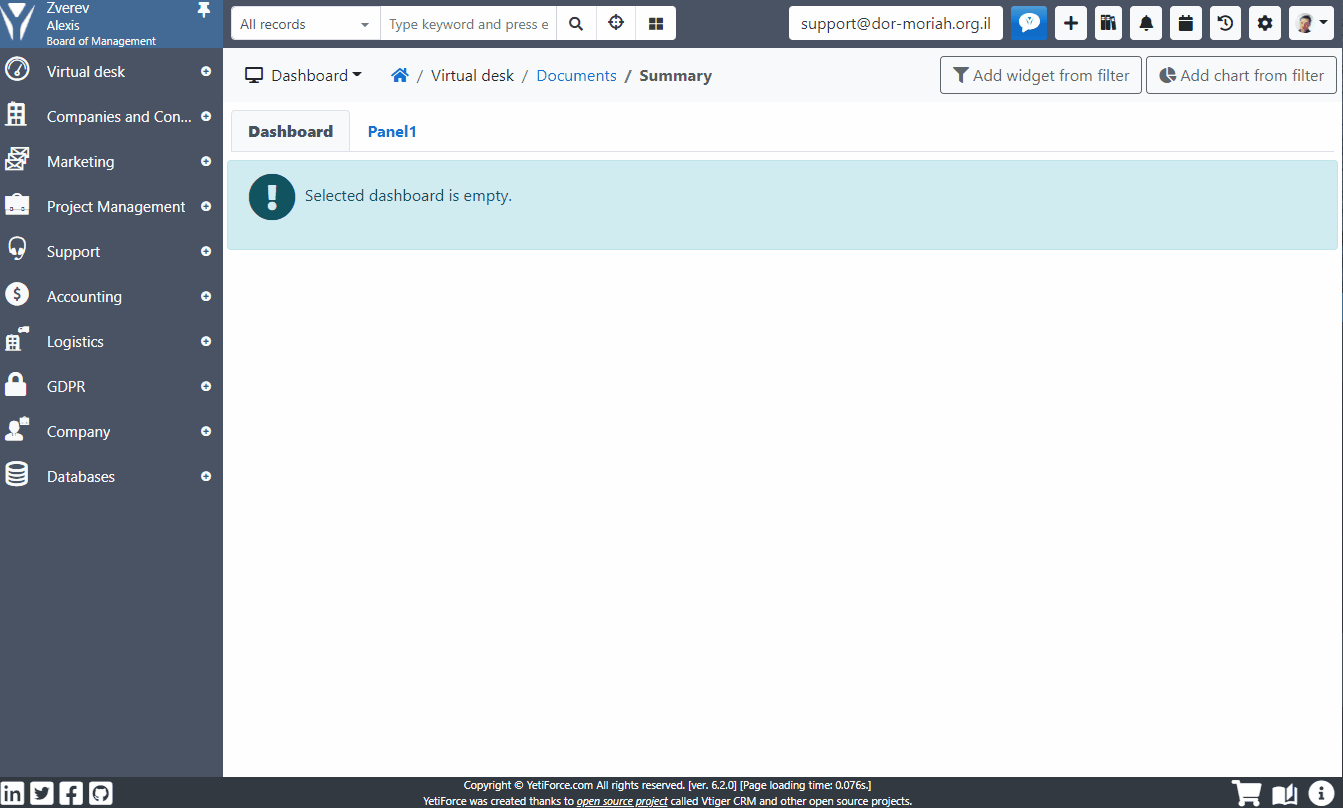
Task: Open the YetiForce marketplace cart icon
Action: point(1246,792)
